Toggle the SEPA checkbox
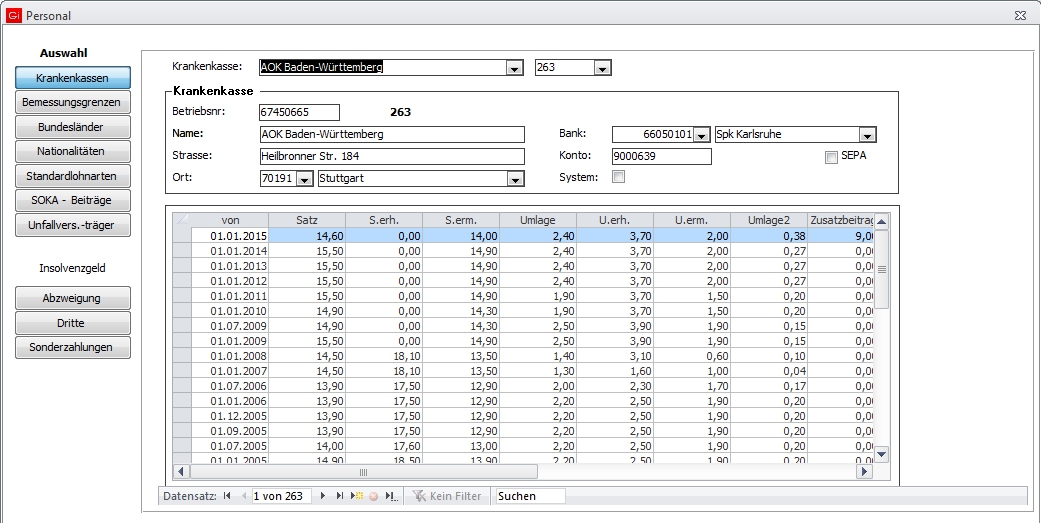The image size is (1041, 523). click(x=831, y=157)
